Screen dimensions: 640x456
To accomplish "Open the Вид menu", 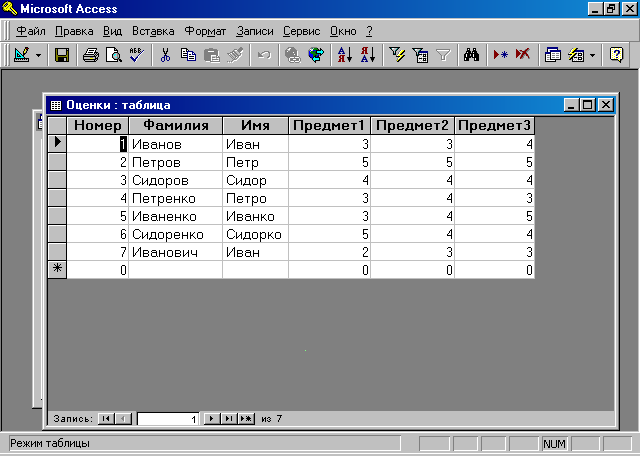I will click(112, 31).
